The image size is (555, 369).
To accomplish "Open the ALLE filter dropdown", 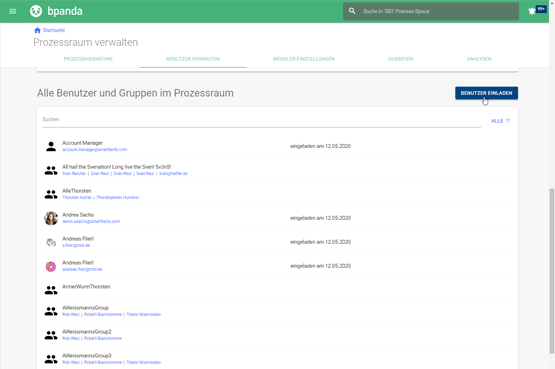I will tap(500, 121).
